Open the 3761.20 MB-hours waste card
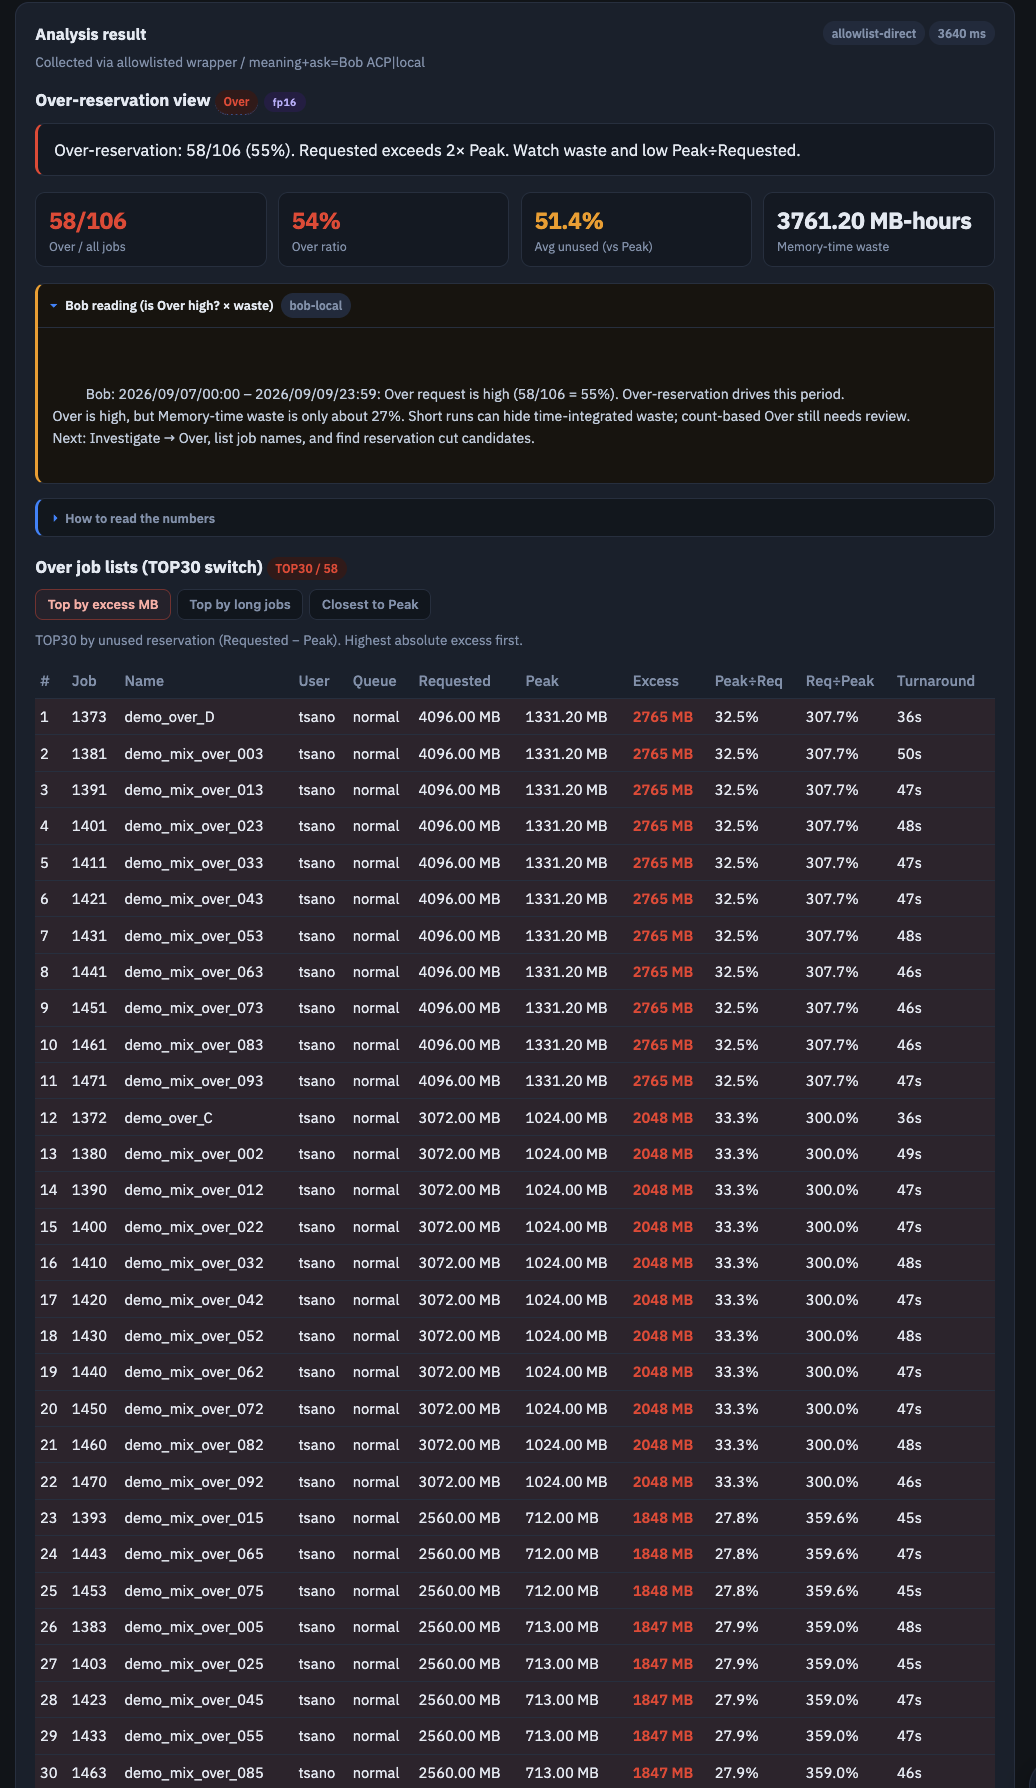This screenshot has width=1036, height=1788. click(879, 230)
